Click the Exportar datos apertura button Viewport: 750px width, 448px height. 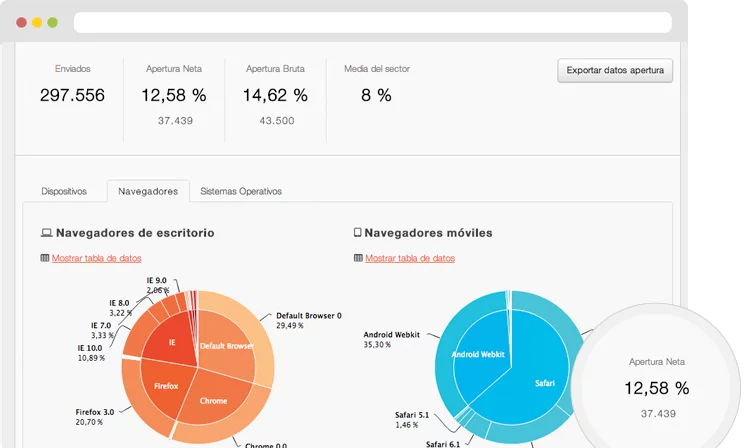(x=615, y=70)
